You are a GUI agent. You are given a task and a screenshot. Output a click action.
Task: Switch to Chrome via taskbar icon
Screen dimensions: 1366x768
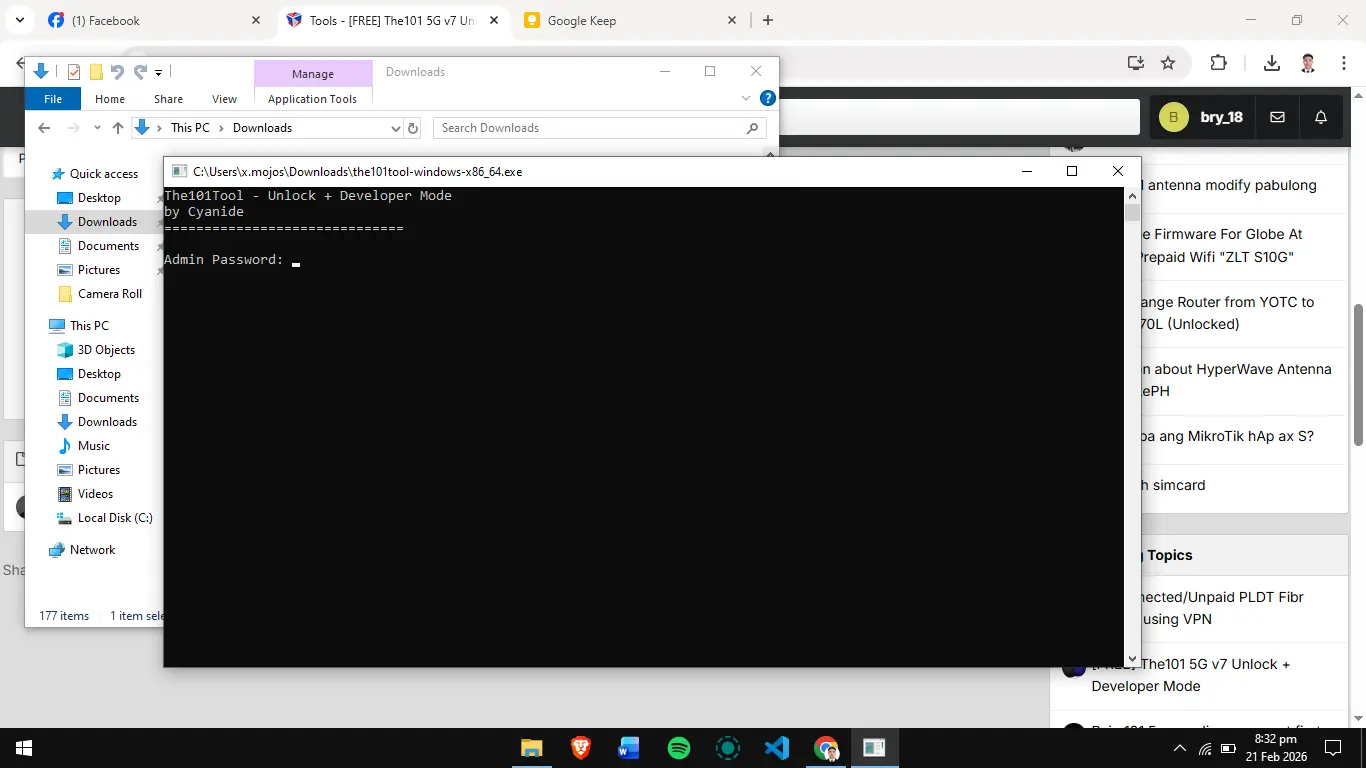(x=826, y=748)
